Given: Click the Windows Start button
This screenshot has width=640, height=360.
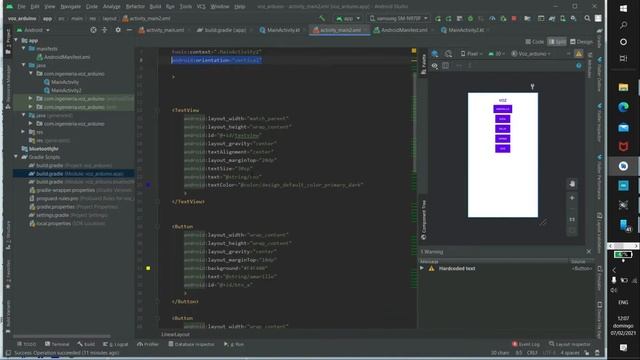Looking at the screenshot, I should (623, 9).
